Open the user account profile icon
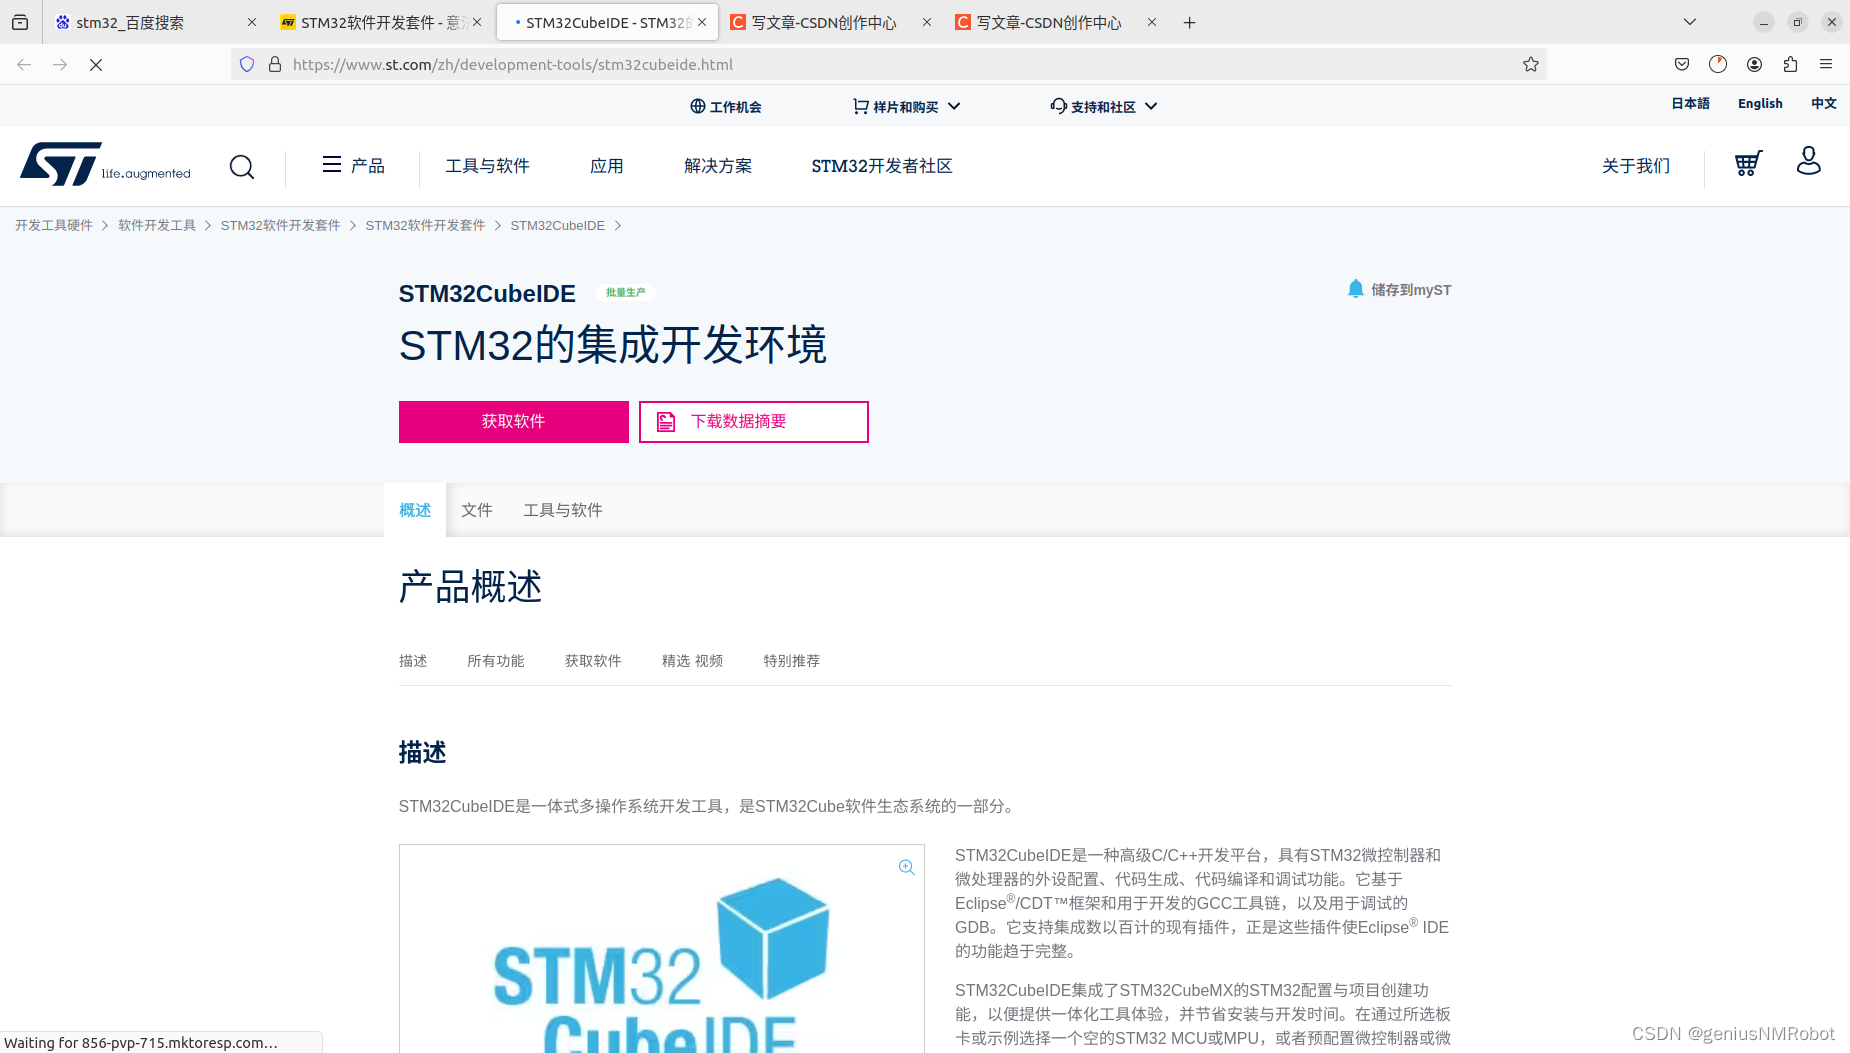Screen dimensions: 1850x1053 pos(1808,161)
